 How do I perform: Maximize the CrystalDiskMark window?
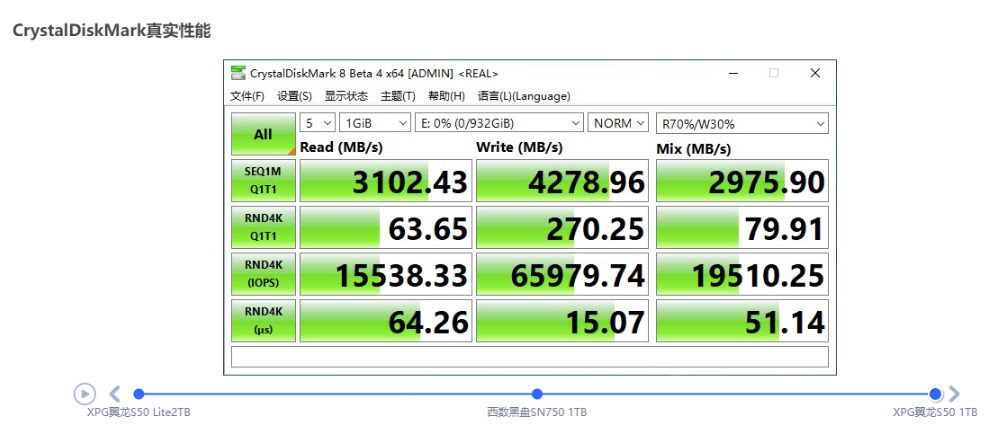774,73
